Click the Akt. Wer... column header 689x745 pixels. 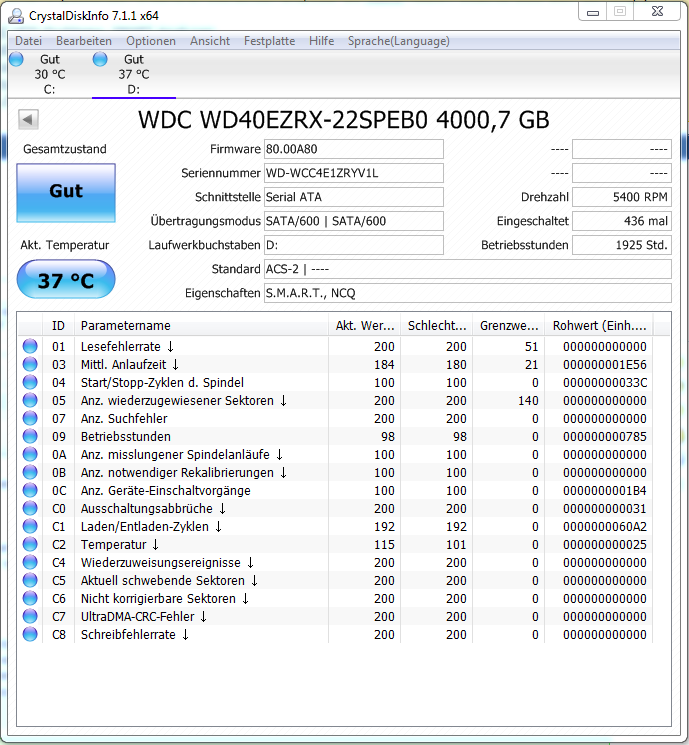[364, 326]
